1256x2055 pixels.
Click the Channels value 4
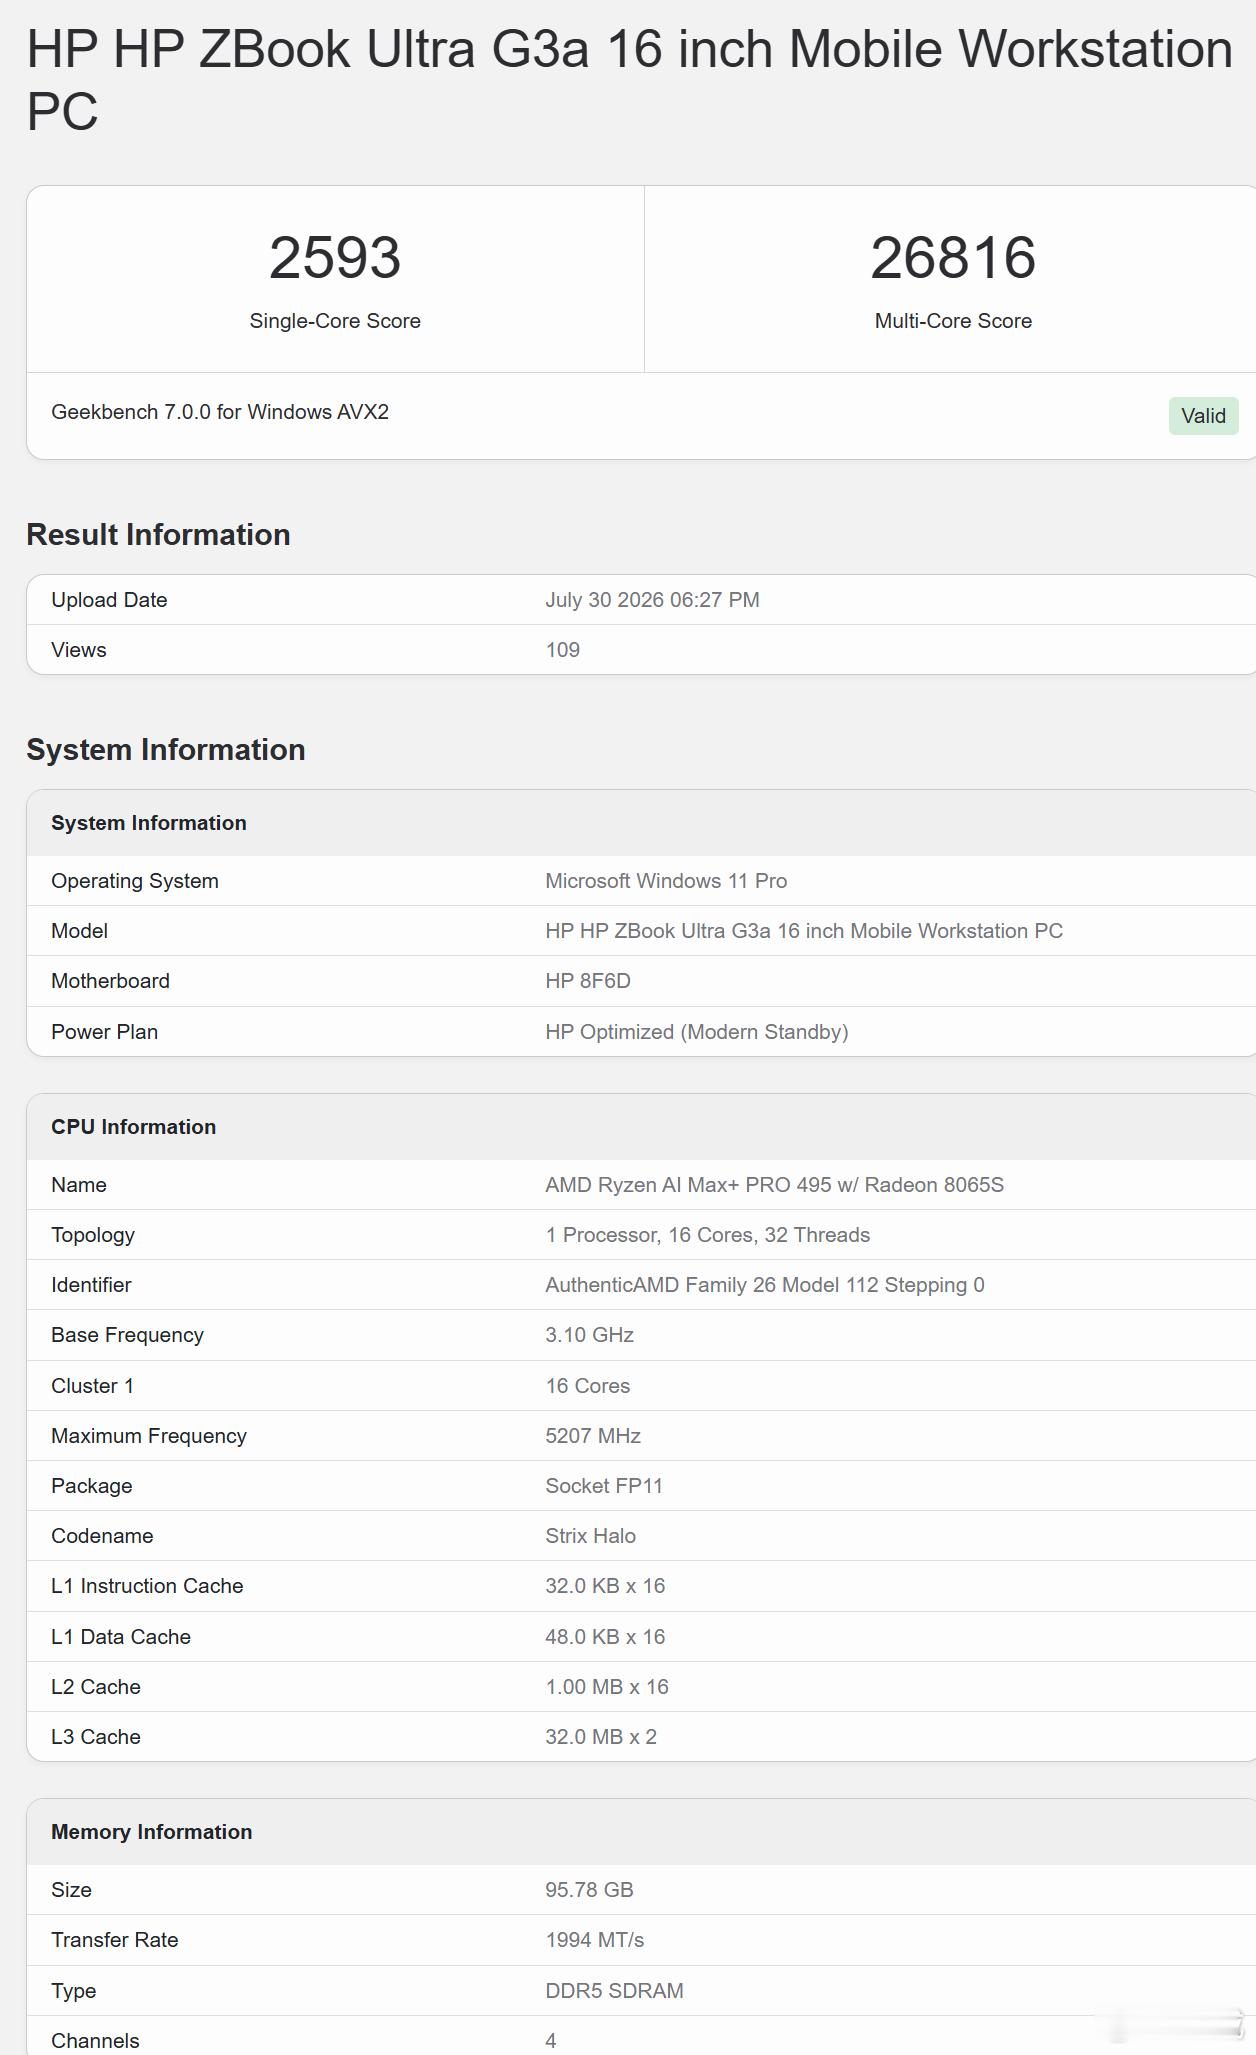click(550, 2041)
